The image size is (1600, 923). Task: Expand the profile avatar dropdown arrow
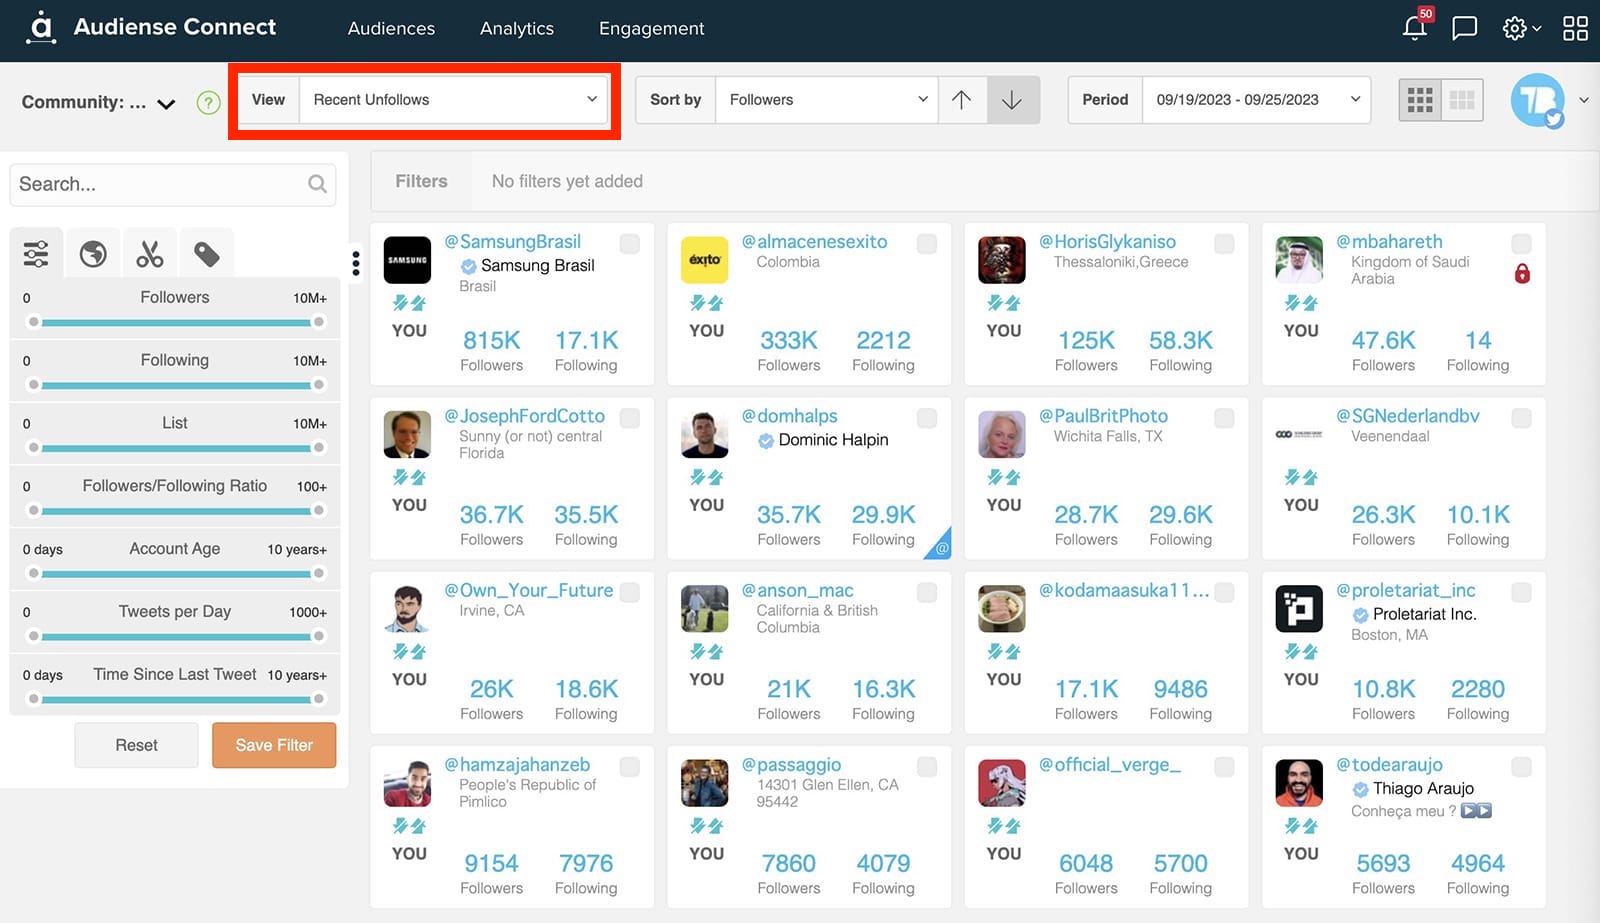[1584, 100]
